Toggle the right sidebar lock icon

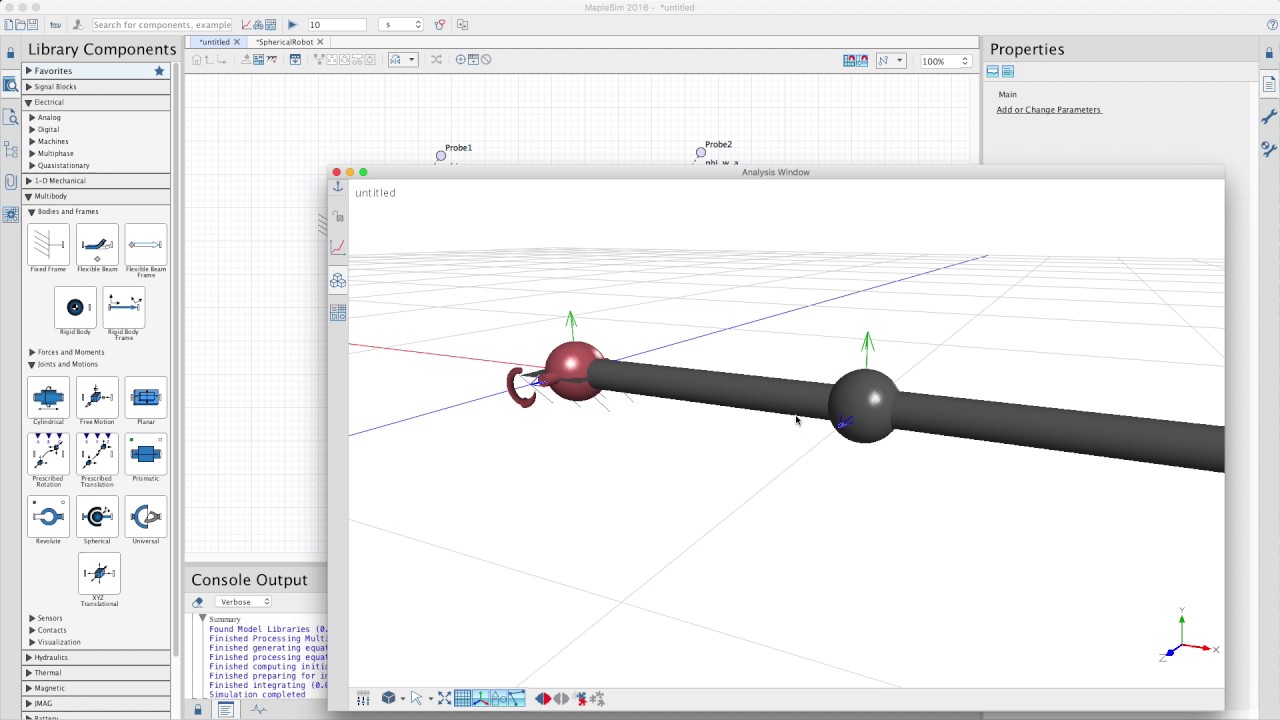pyautogui.click(x=1269, y=53)
